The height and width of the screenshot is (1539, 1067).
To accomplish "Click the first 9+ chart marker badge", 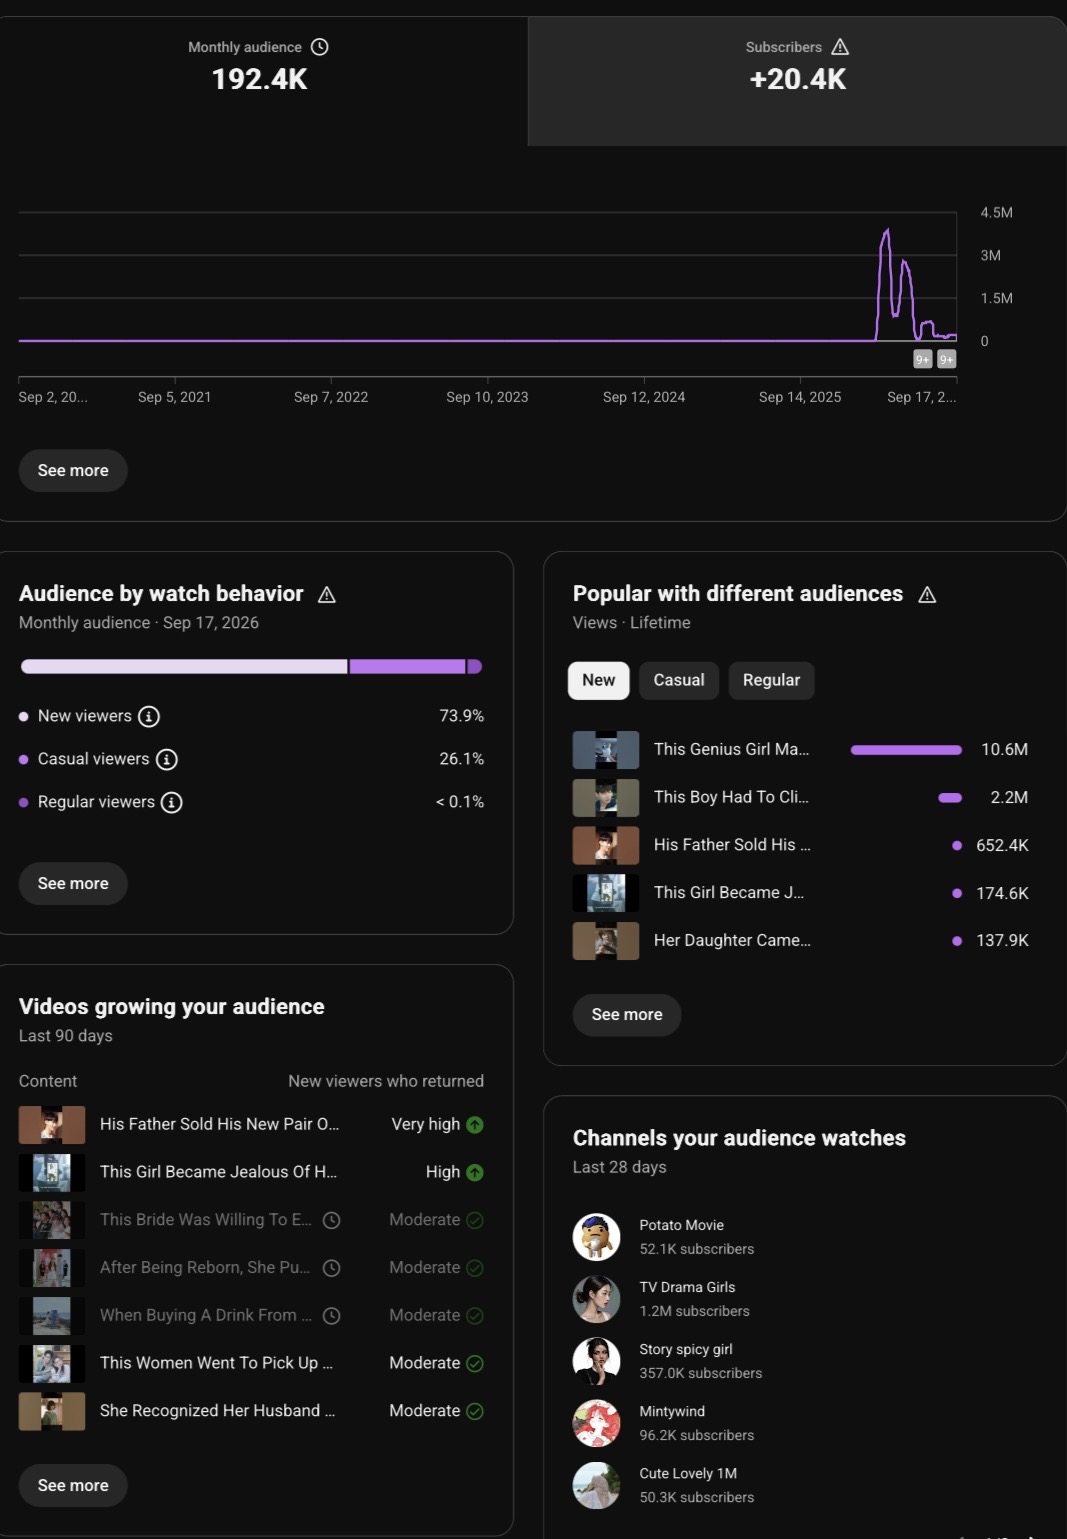I will tap(923, 359).
